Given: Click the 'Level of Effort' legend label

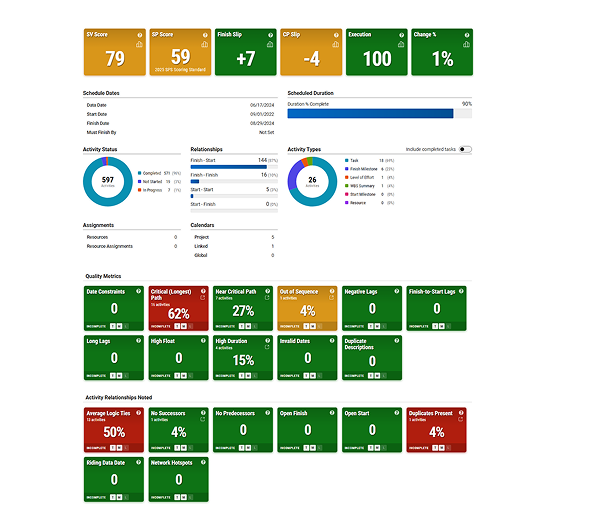Looking at the screenshot, I should pyautogui.click(x=362, y=178).
